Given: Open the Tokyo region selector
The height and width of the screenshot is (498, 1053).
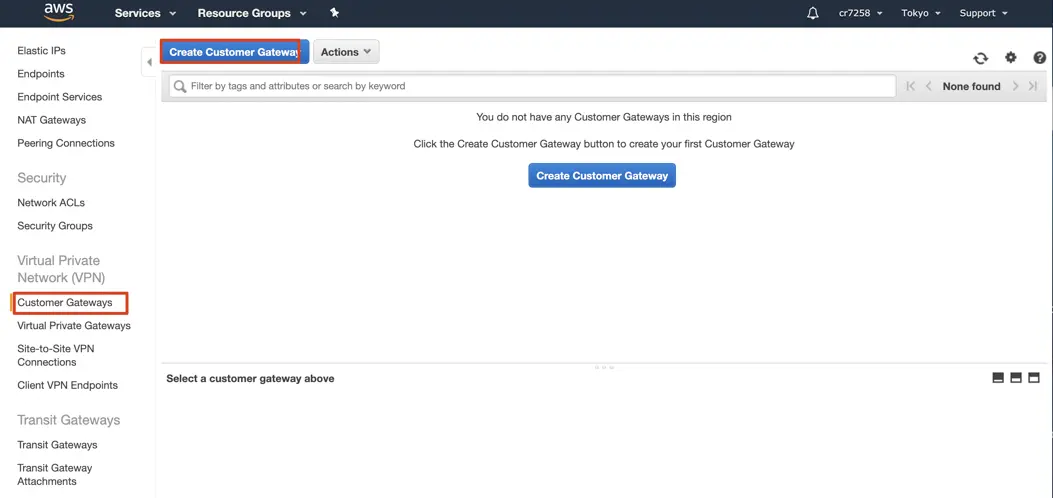Looking at the screenshot, I should (921, 13).
